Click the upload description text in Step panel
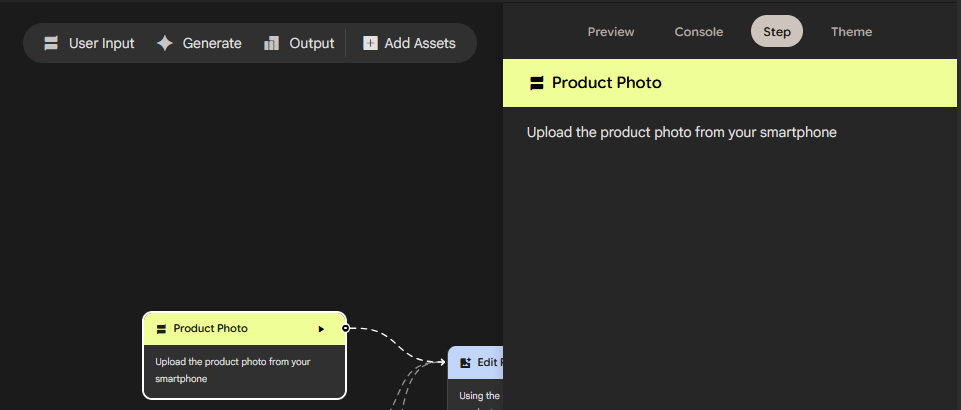 point(681,132)
